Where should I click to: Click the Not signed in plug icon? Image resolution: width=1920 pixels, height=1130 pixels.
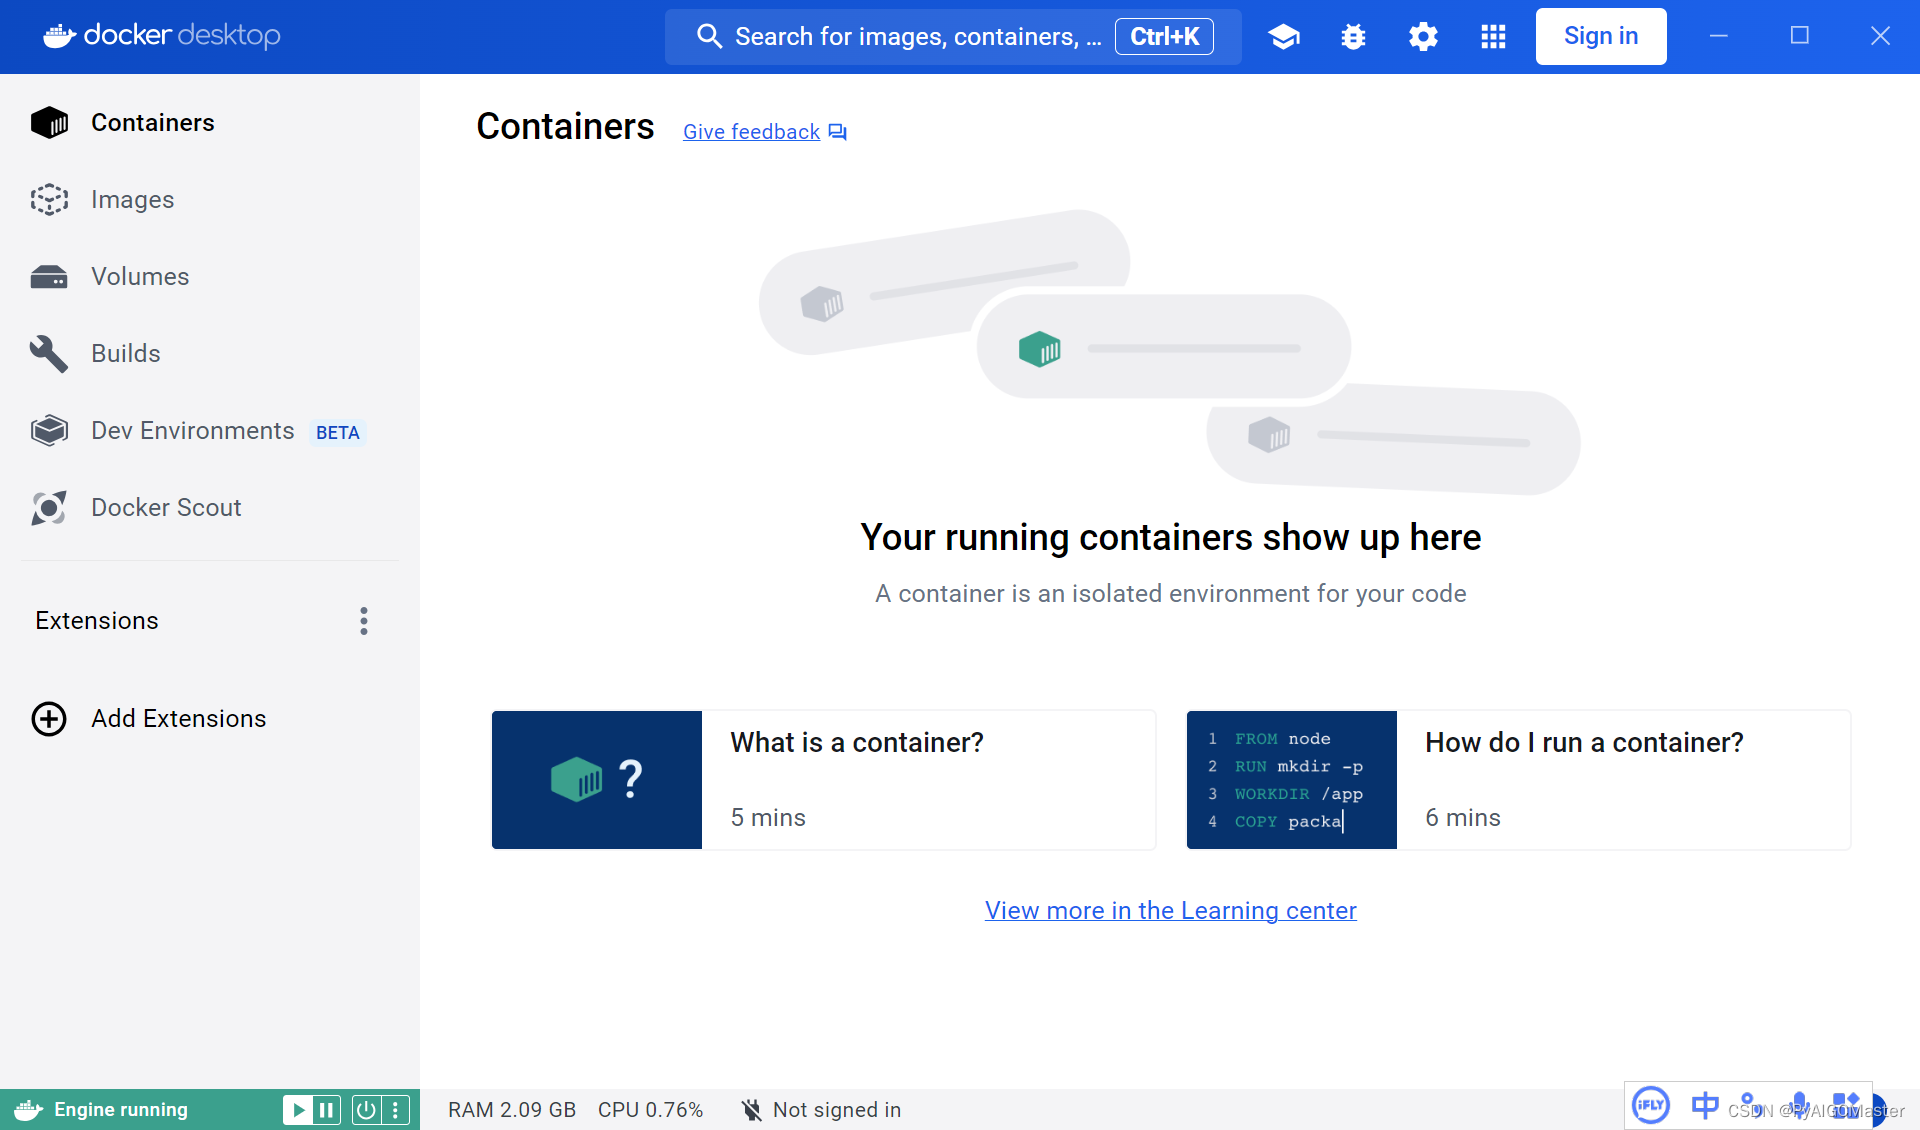point(751,1110)
